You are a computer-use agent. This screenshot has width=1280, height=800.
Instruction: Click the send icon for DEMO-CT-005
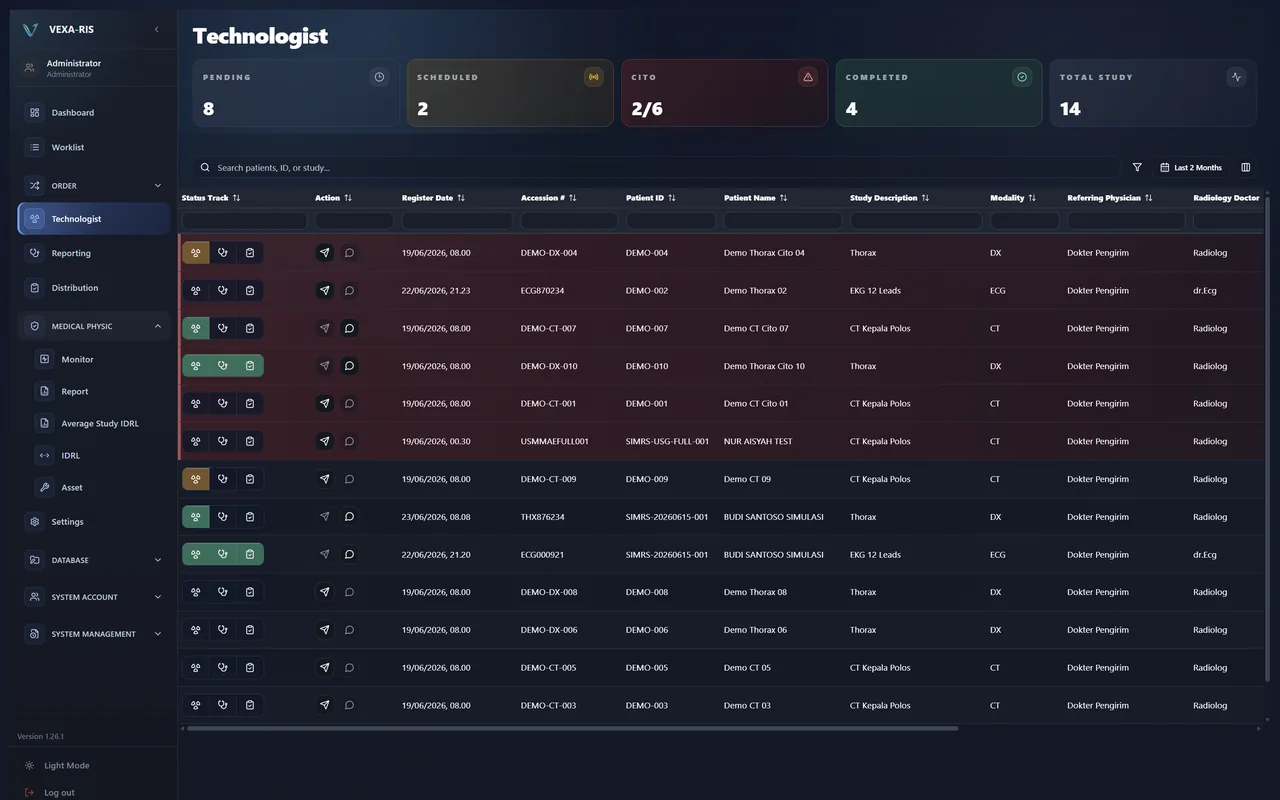[324, 667]
